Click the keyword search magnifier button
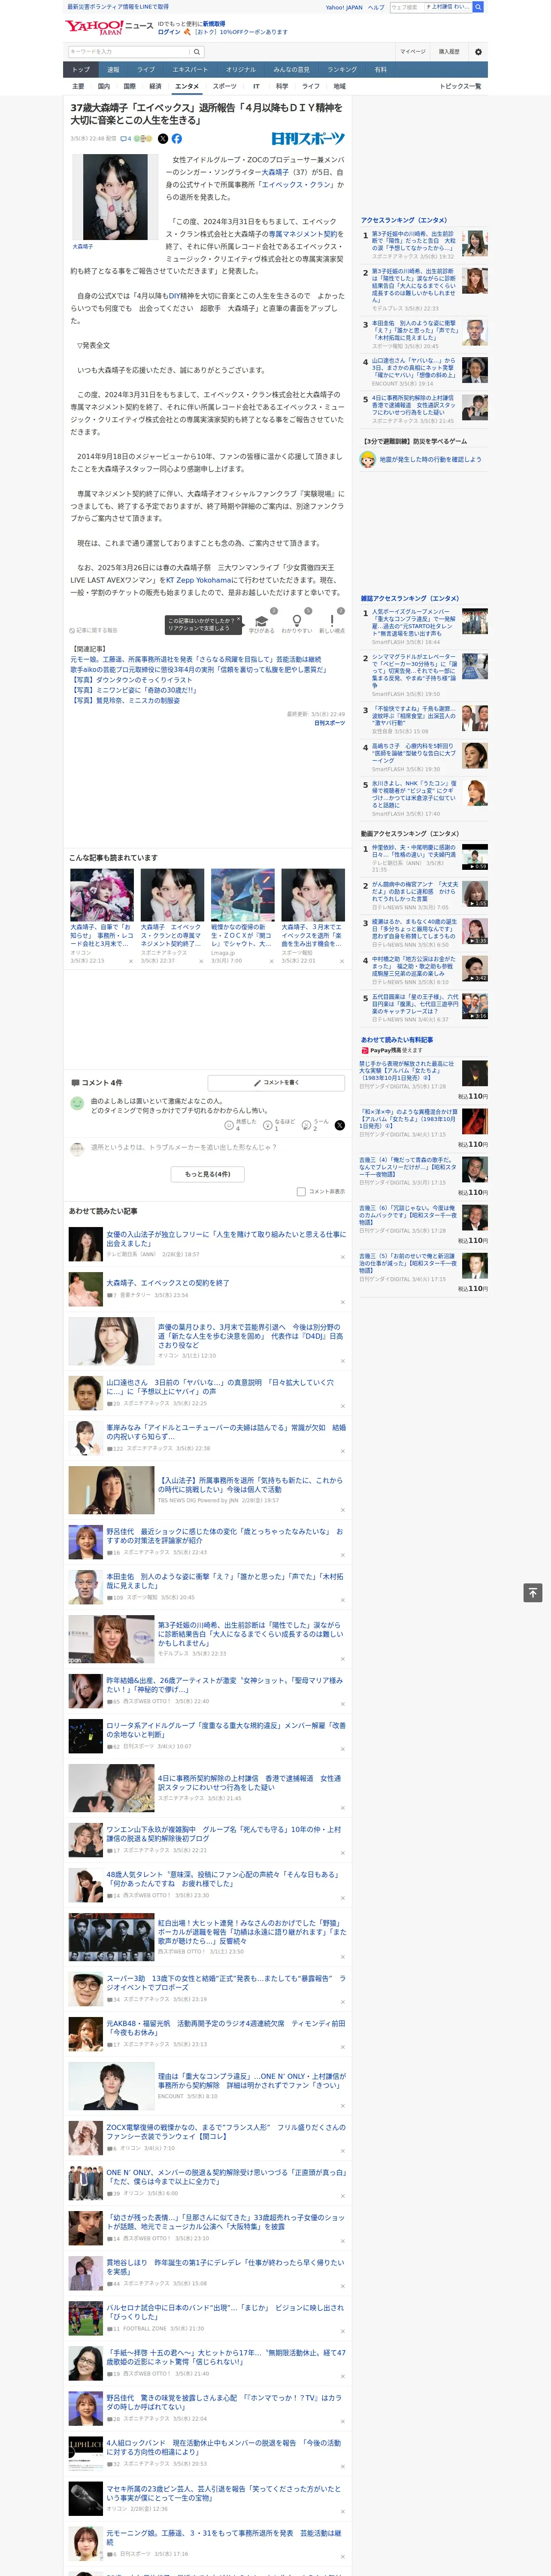The width and height of the screenshot is (551, 2576). (x=196, y=52)
